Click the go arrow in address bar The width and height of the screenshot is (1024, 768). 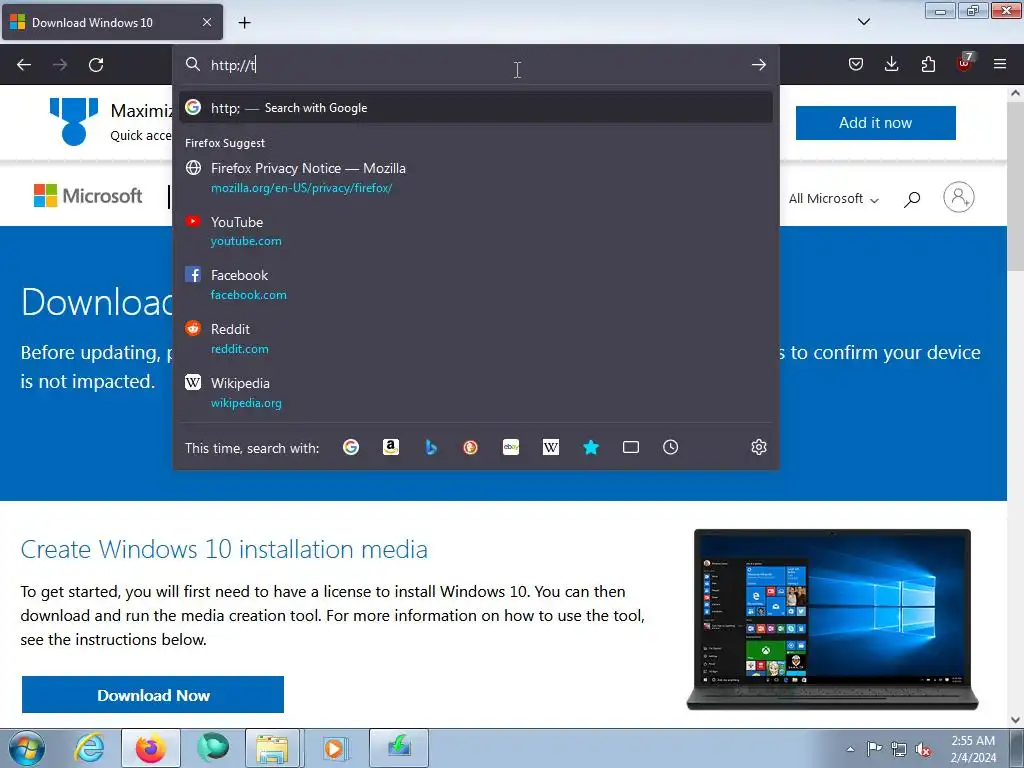[x=758, y=65]
